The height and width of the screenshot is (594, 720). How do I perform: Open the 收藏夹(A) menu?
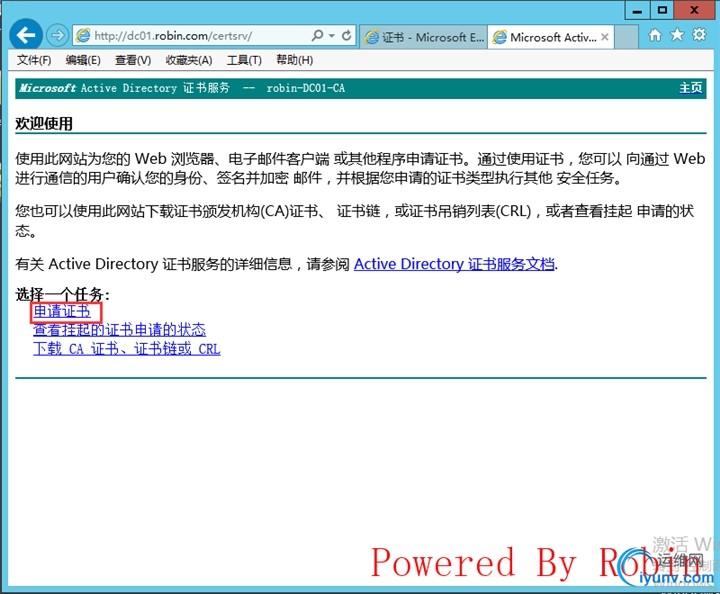pyautogui.click(x=189, y=60)
